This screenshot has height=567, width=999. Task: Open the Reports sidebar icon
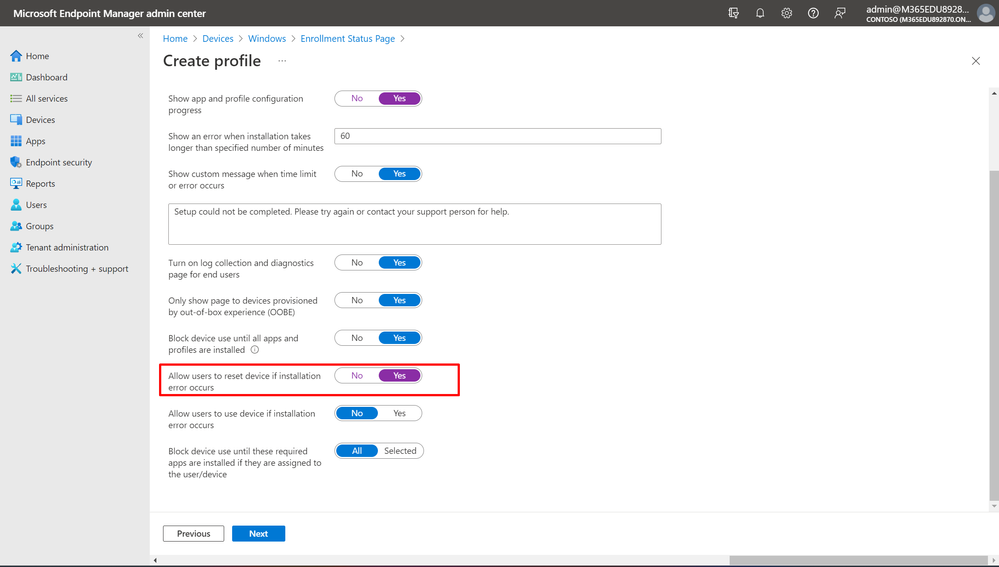pyautogui.click(x=16, y=183)
